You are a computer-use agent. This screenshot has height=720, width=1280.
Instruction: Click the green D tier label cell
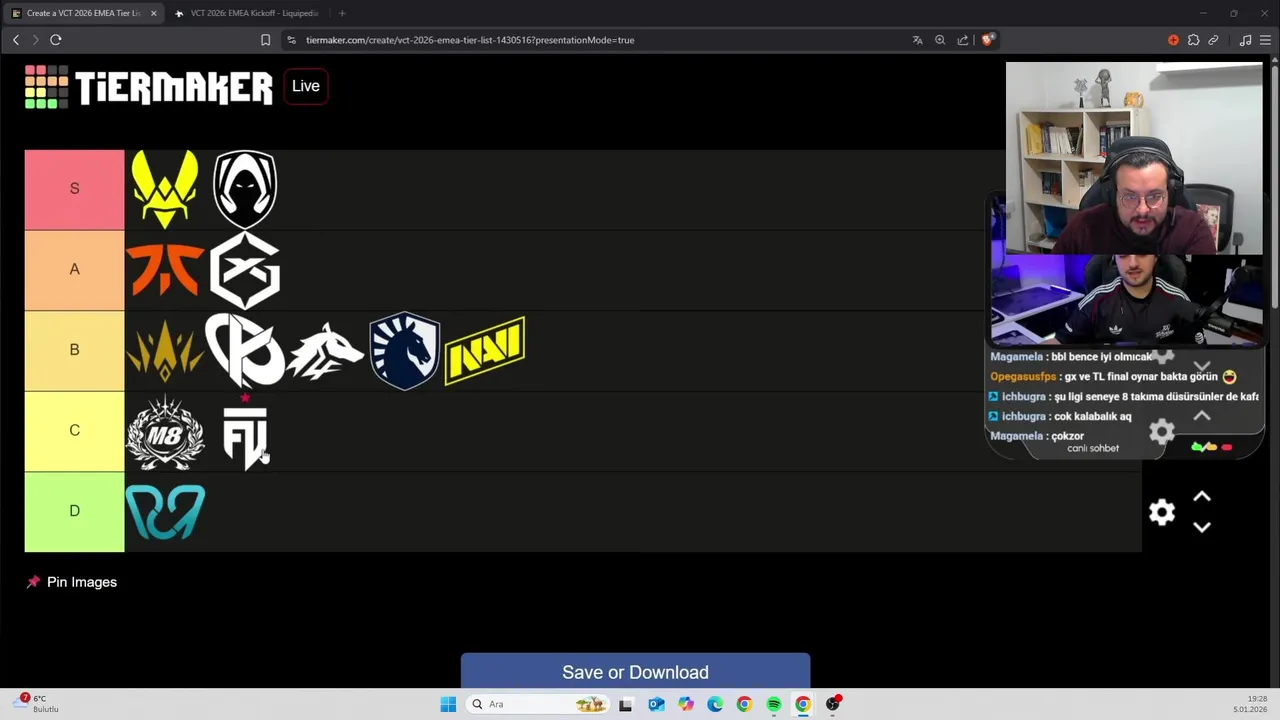coord(75,511)
